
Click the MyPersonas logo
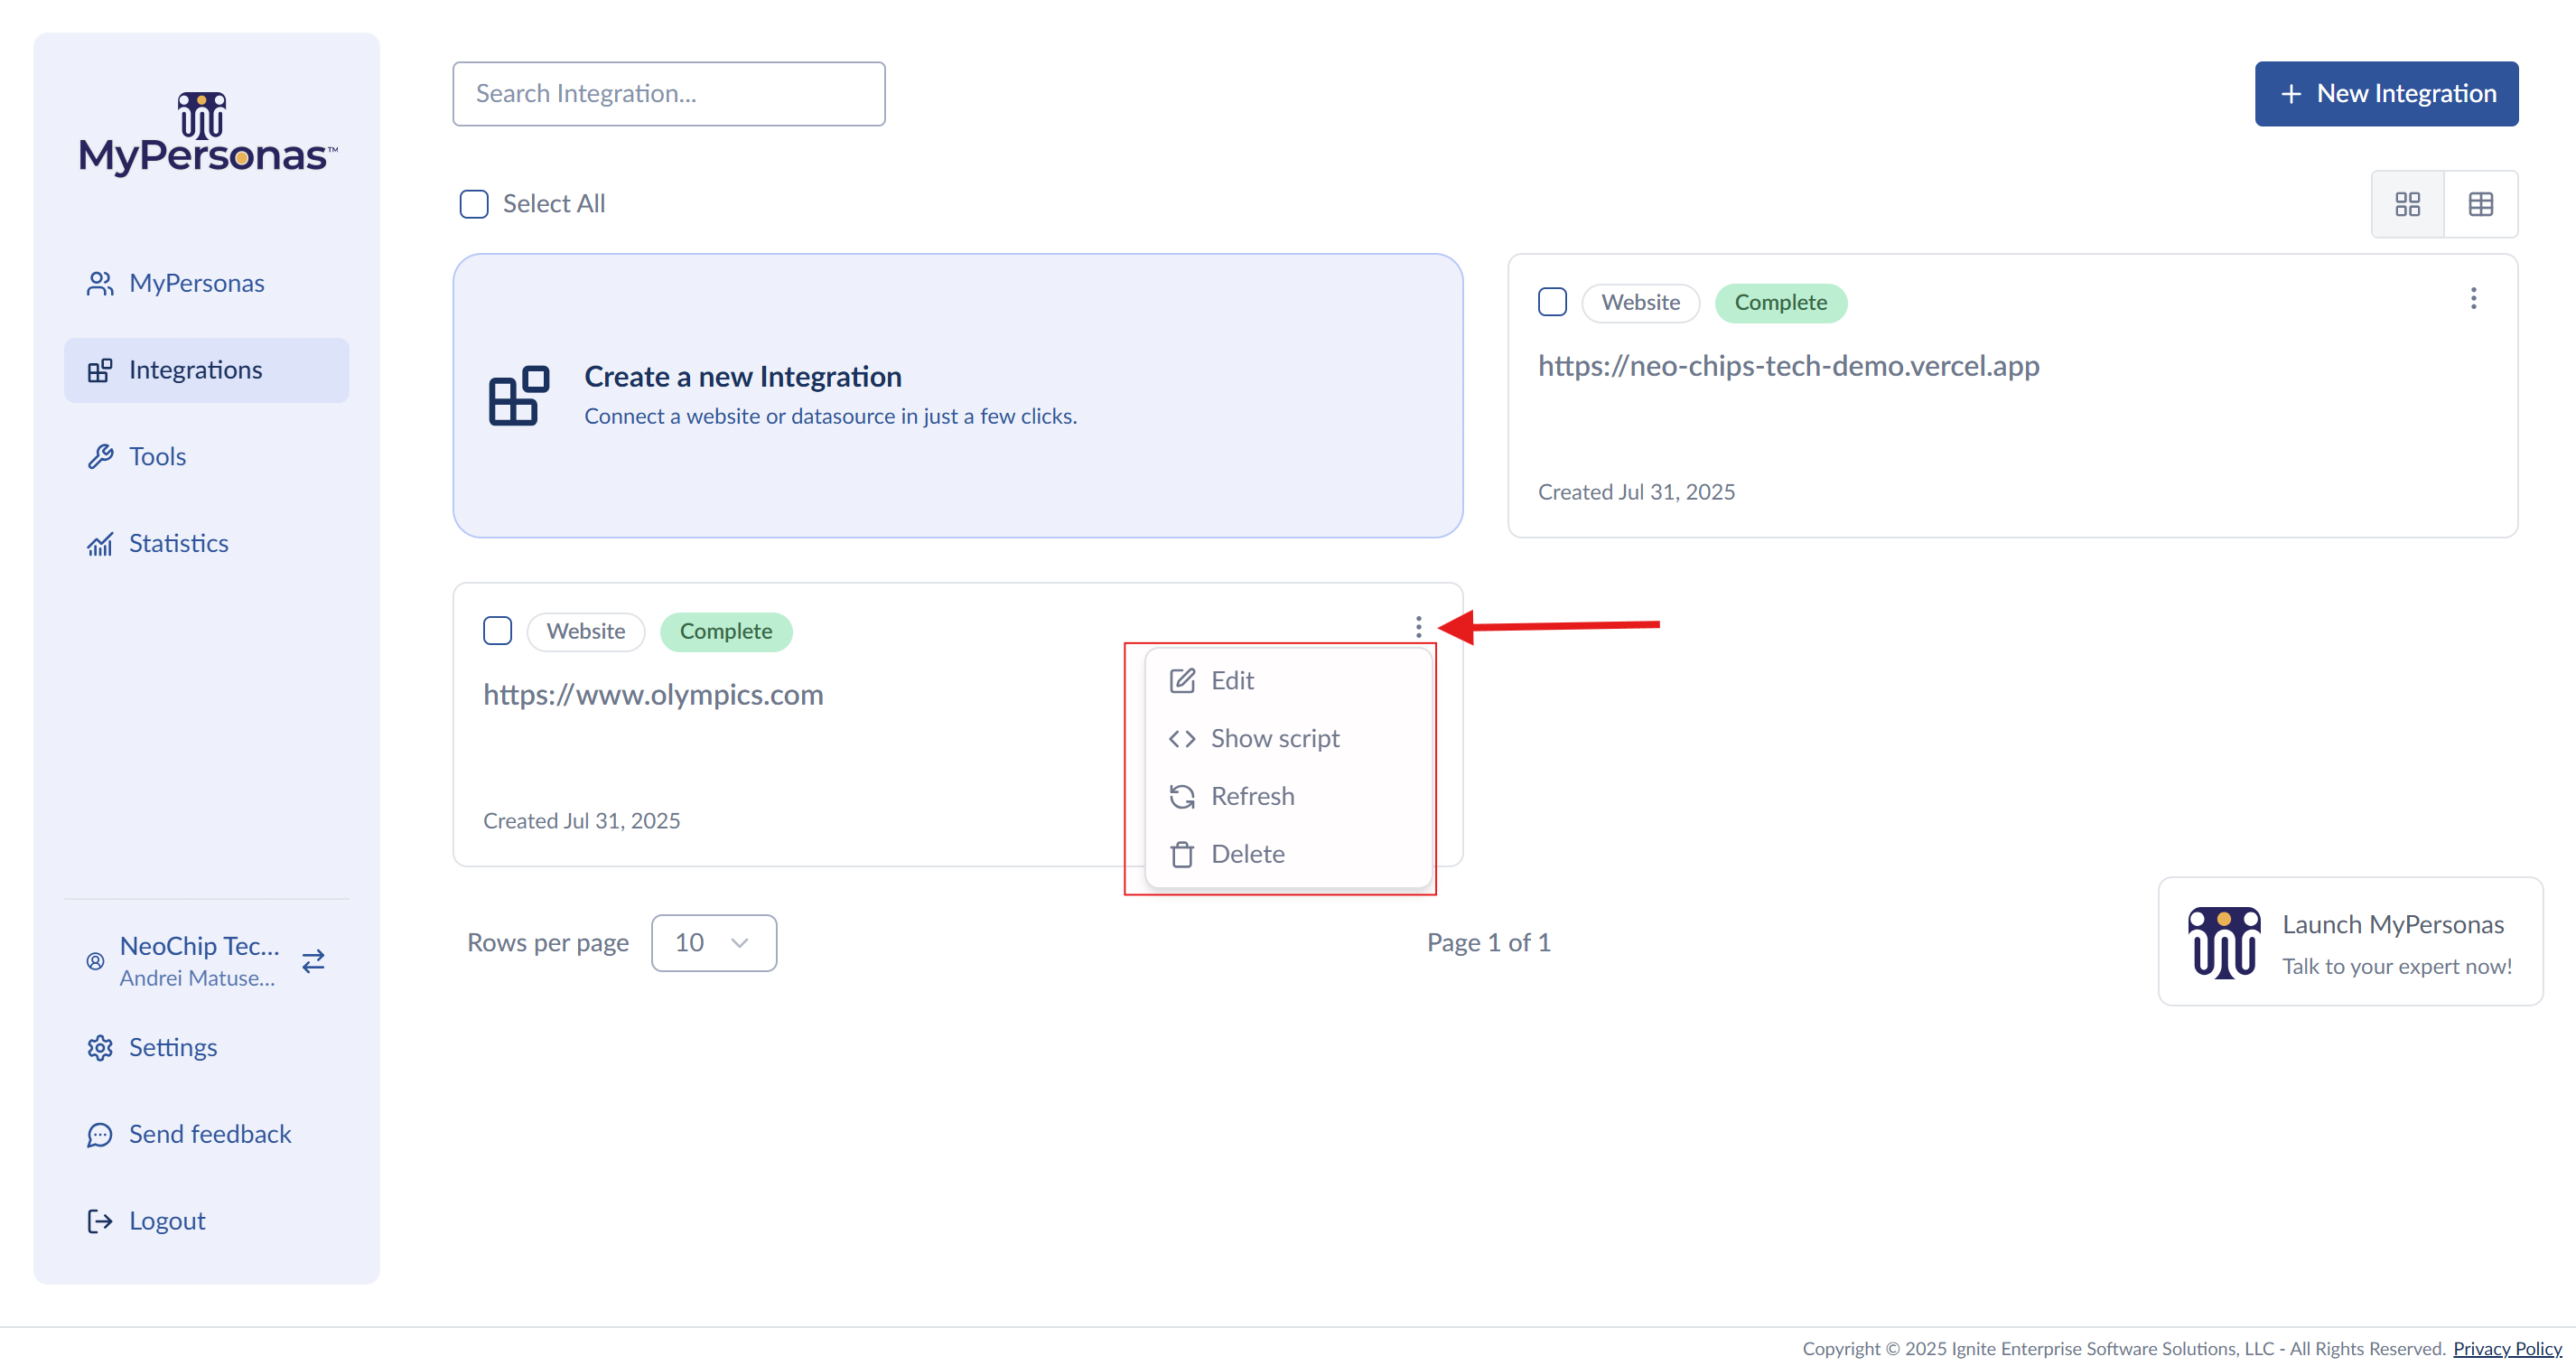207,134
